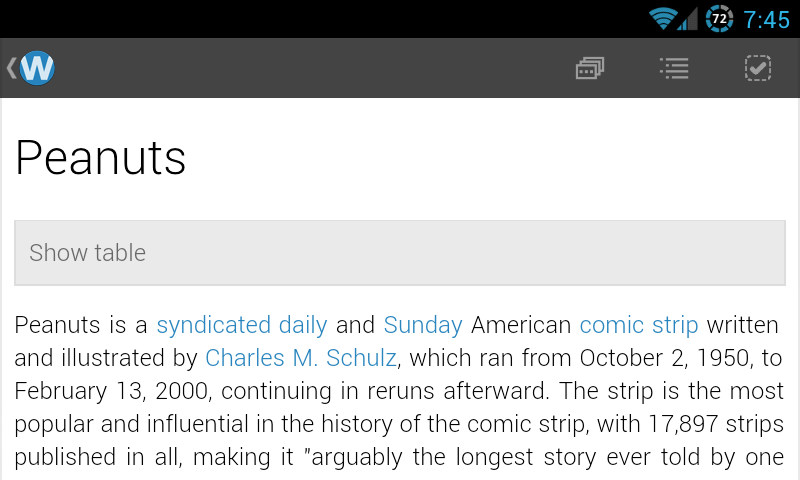This screenshot has width=800, height=480.
Task: Open the table of contents list icon
Action: pos(674,68)
